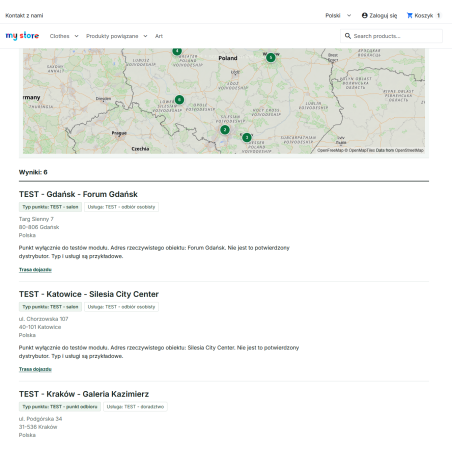The height and width of the screenshot is (452, 452).
Task: Select map marker number 4 at map top
Action: (x=177, y=51)
